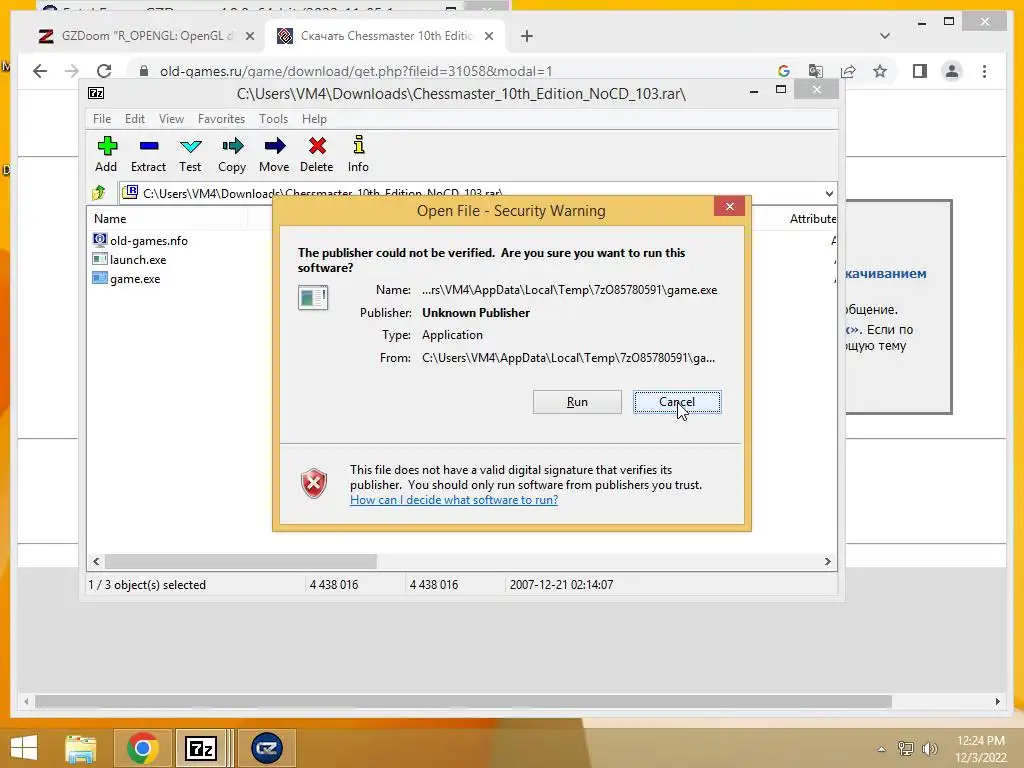The image size is (1024, 768).
Task: Open Chrome tab search chevron
Action: tap(884, 36)
